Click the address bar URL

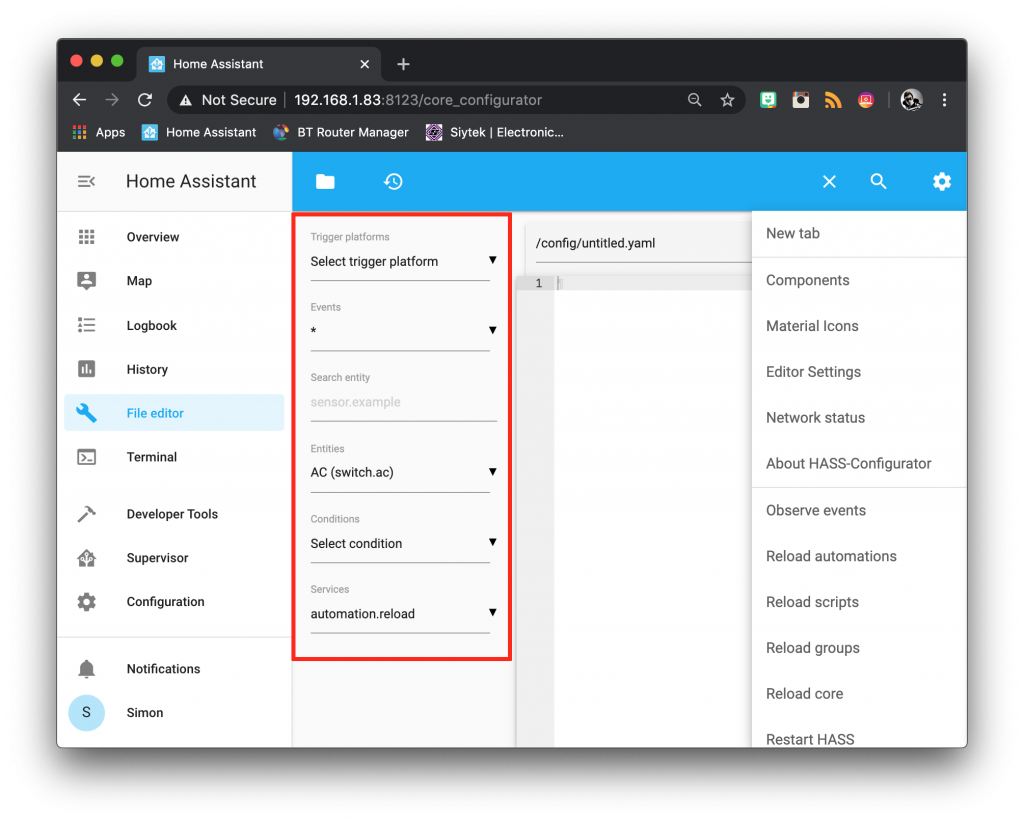pos(418,100)
